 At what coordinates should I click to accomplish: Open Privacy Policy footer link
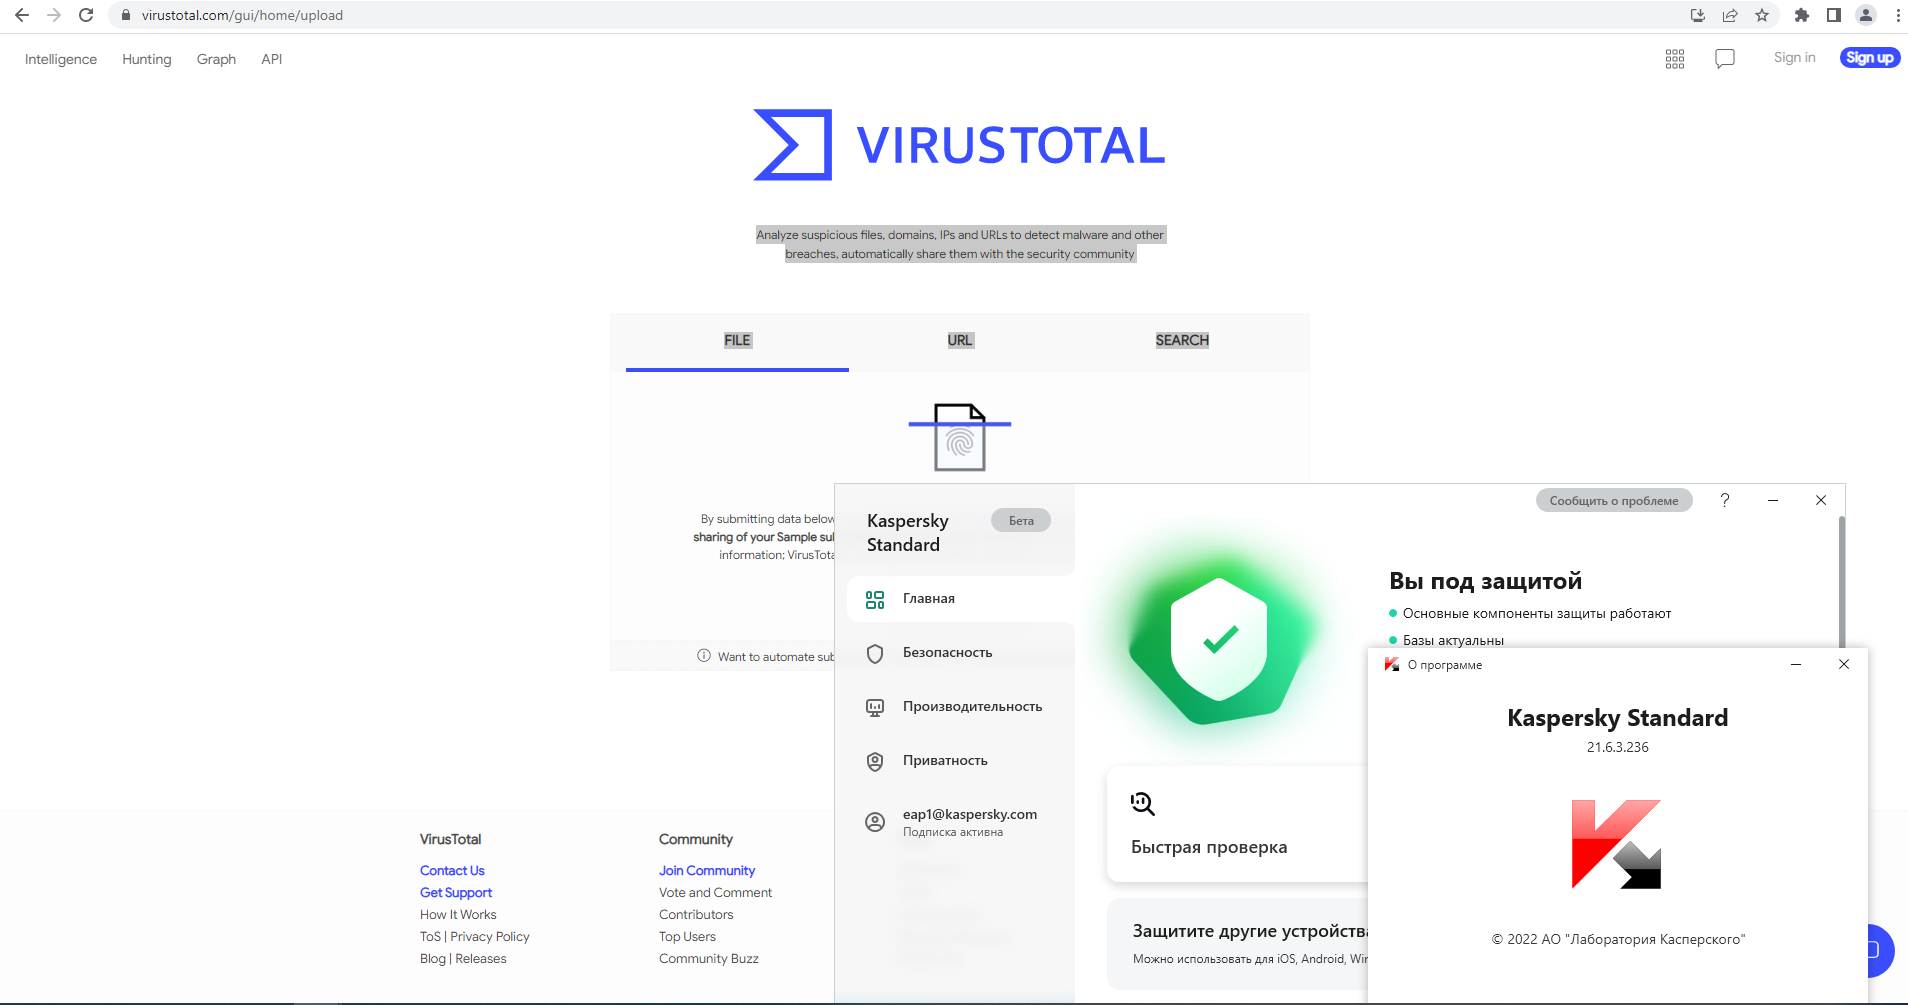click(x=490, y=937)
